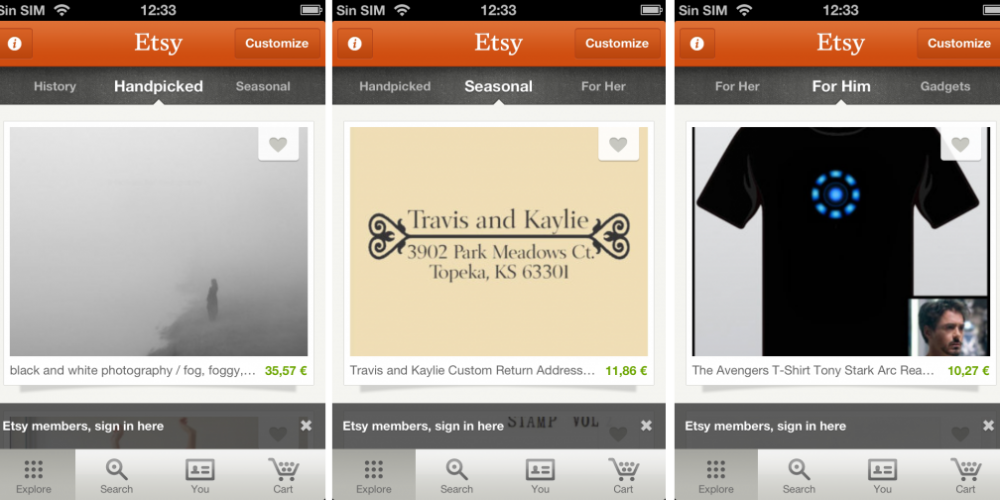The height and width of the screenshot is (500, 1000).
Task: Select For Her tab beside Seasonal
Action: pyautogui.click(x=603, y=86)
